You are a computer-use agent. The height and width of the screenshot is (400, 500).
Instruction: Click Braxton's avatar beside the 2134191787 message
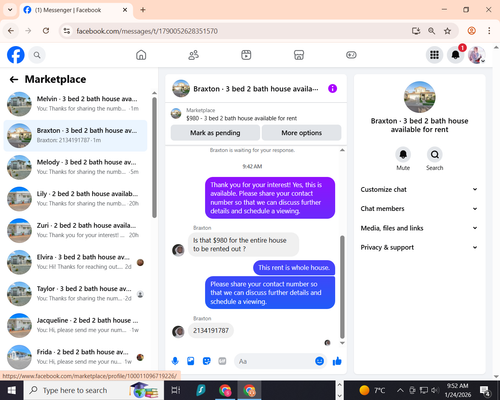tap(178, 331)
